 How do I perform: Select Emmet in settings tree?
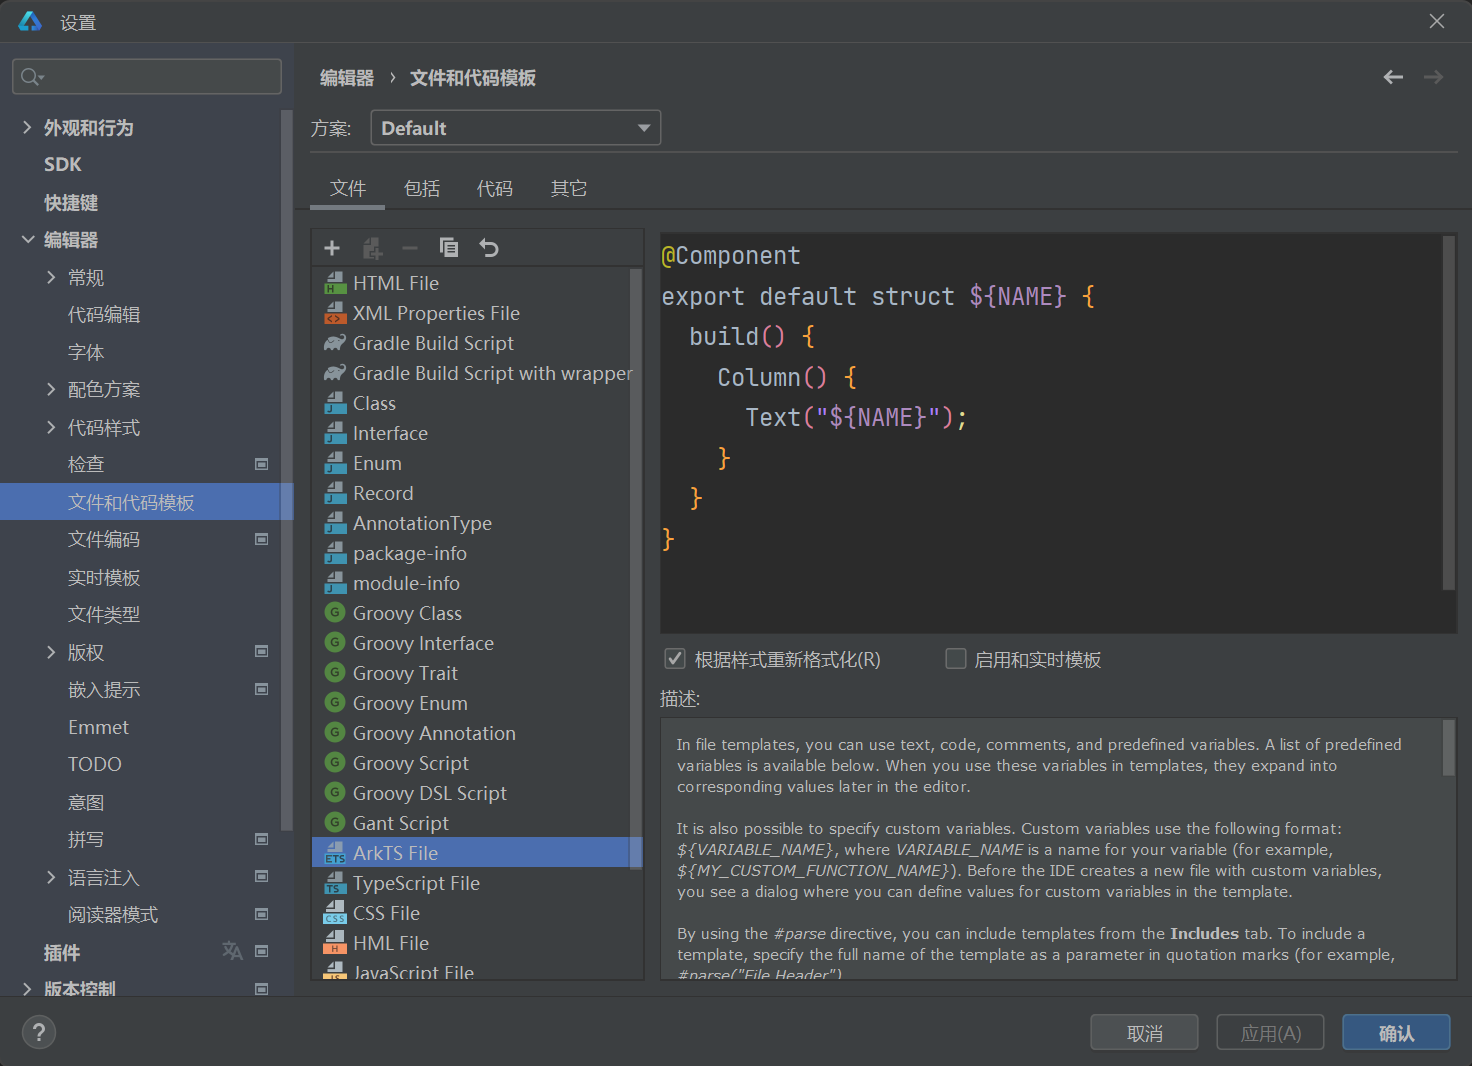(x=98, y=727)
